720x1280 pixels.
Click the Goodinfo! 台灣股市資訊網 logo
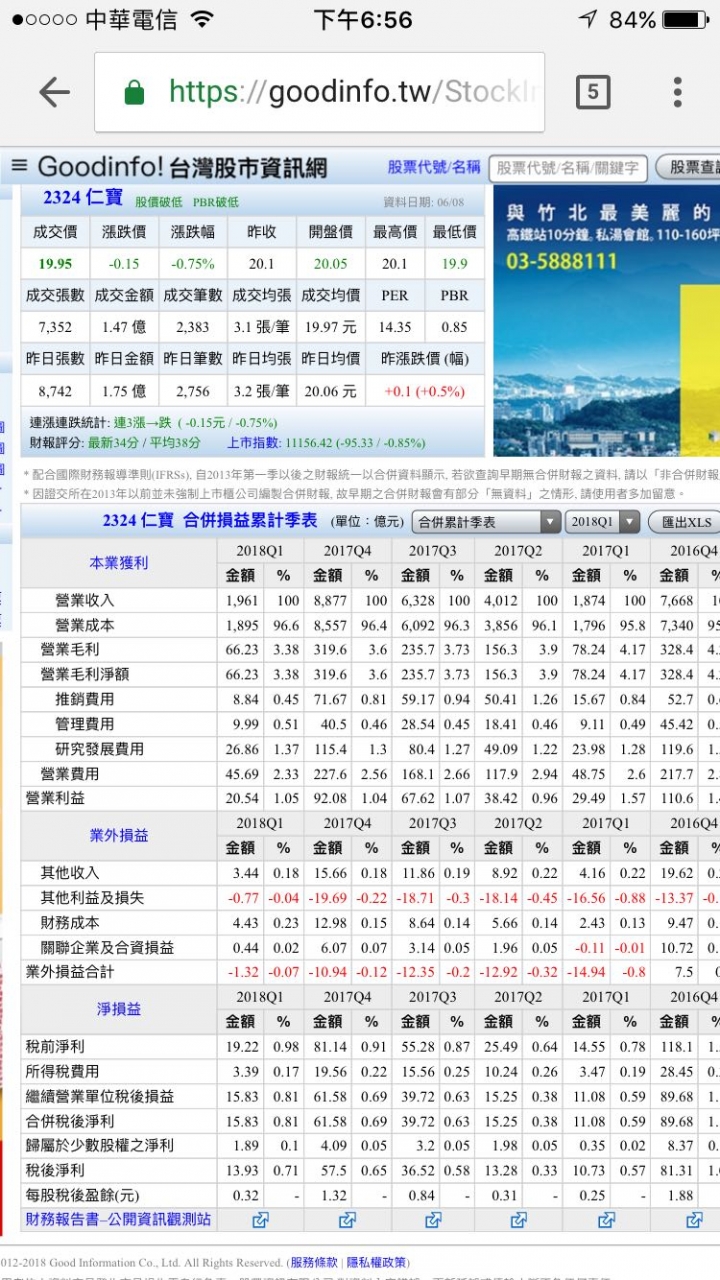tap(182, 167)
